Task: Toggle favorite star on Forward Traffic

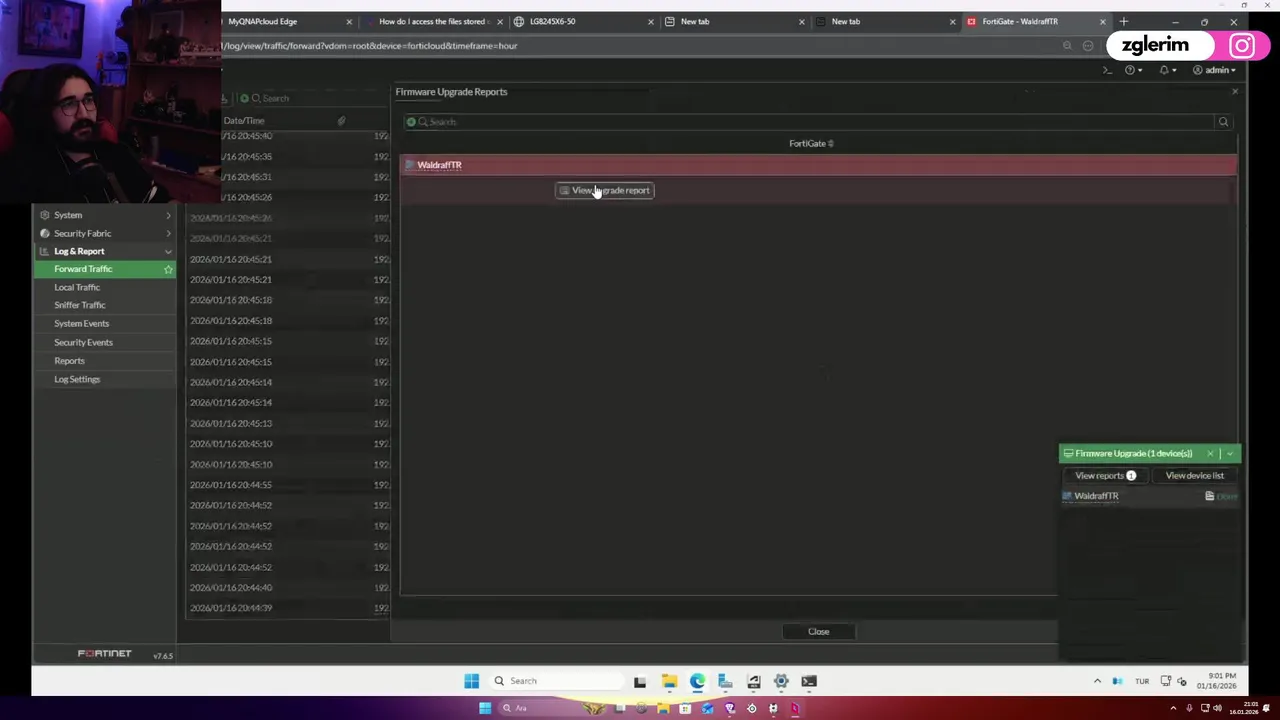Action: point(168,269)
